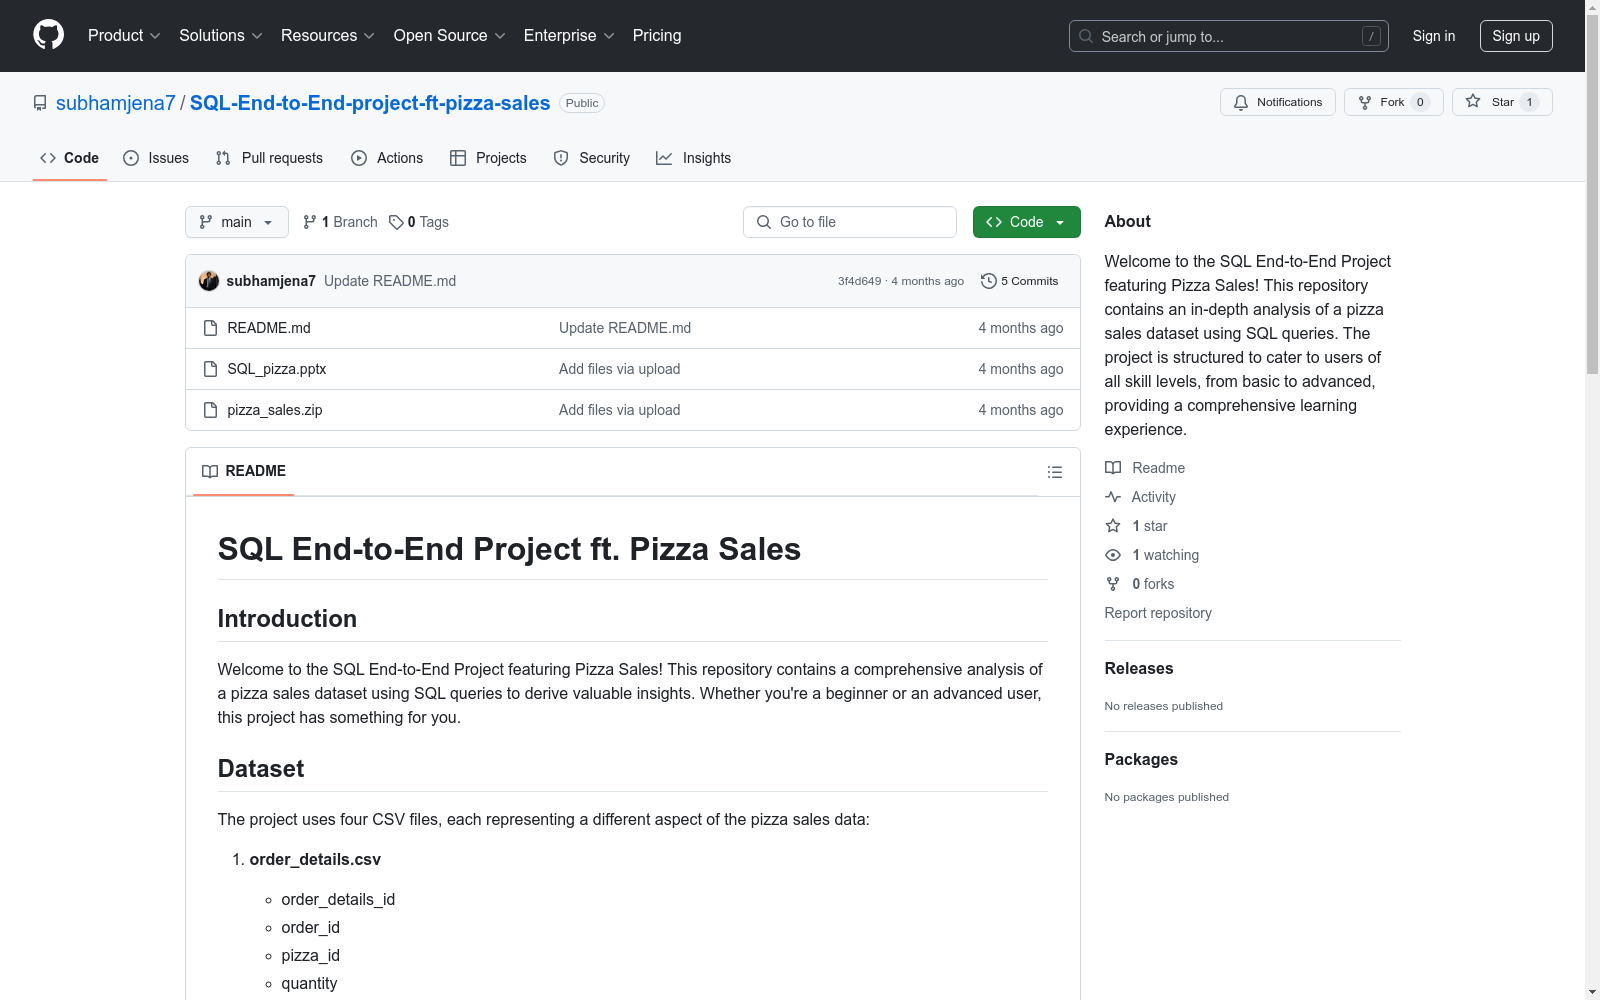
Task: Focus the Search or jump to field
Action: click(x=1228, y=36)
